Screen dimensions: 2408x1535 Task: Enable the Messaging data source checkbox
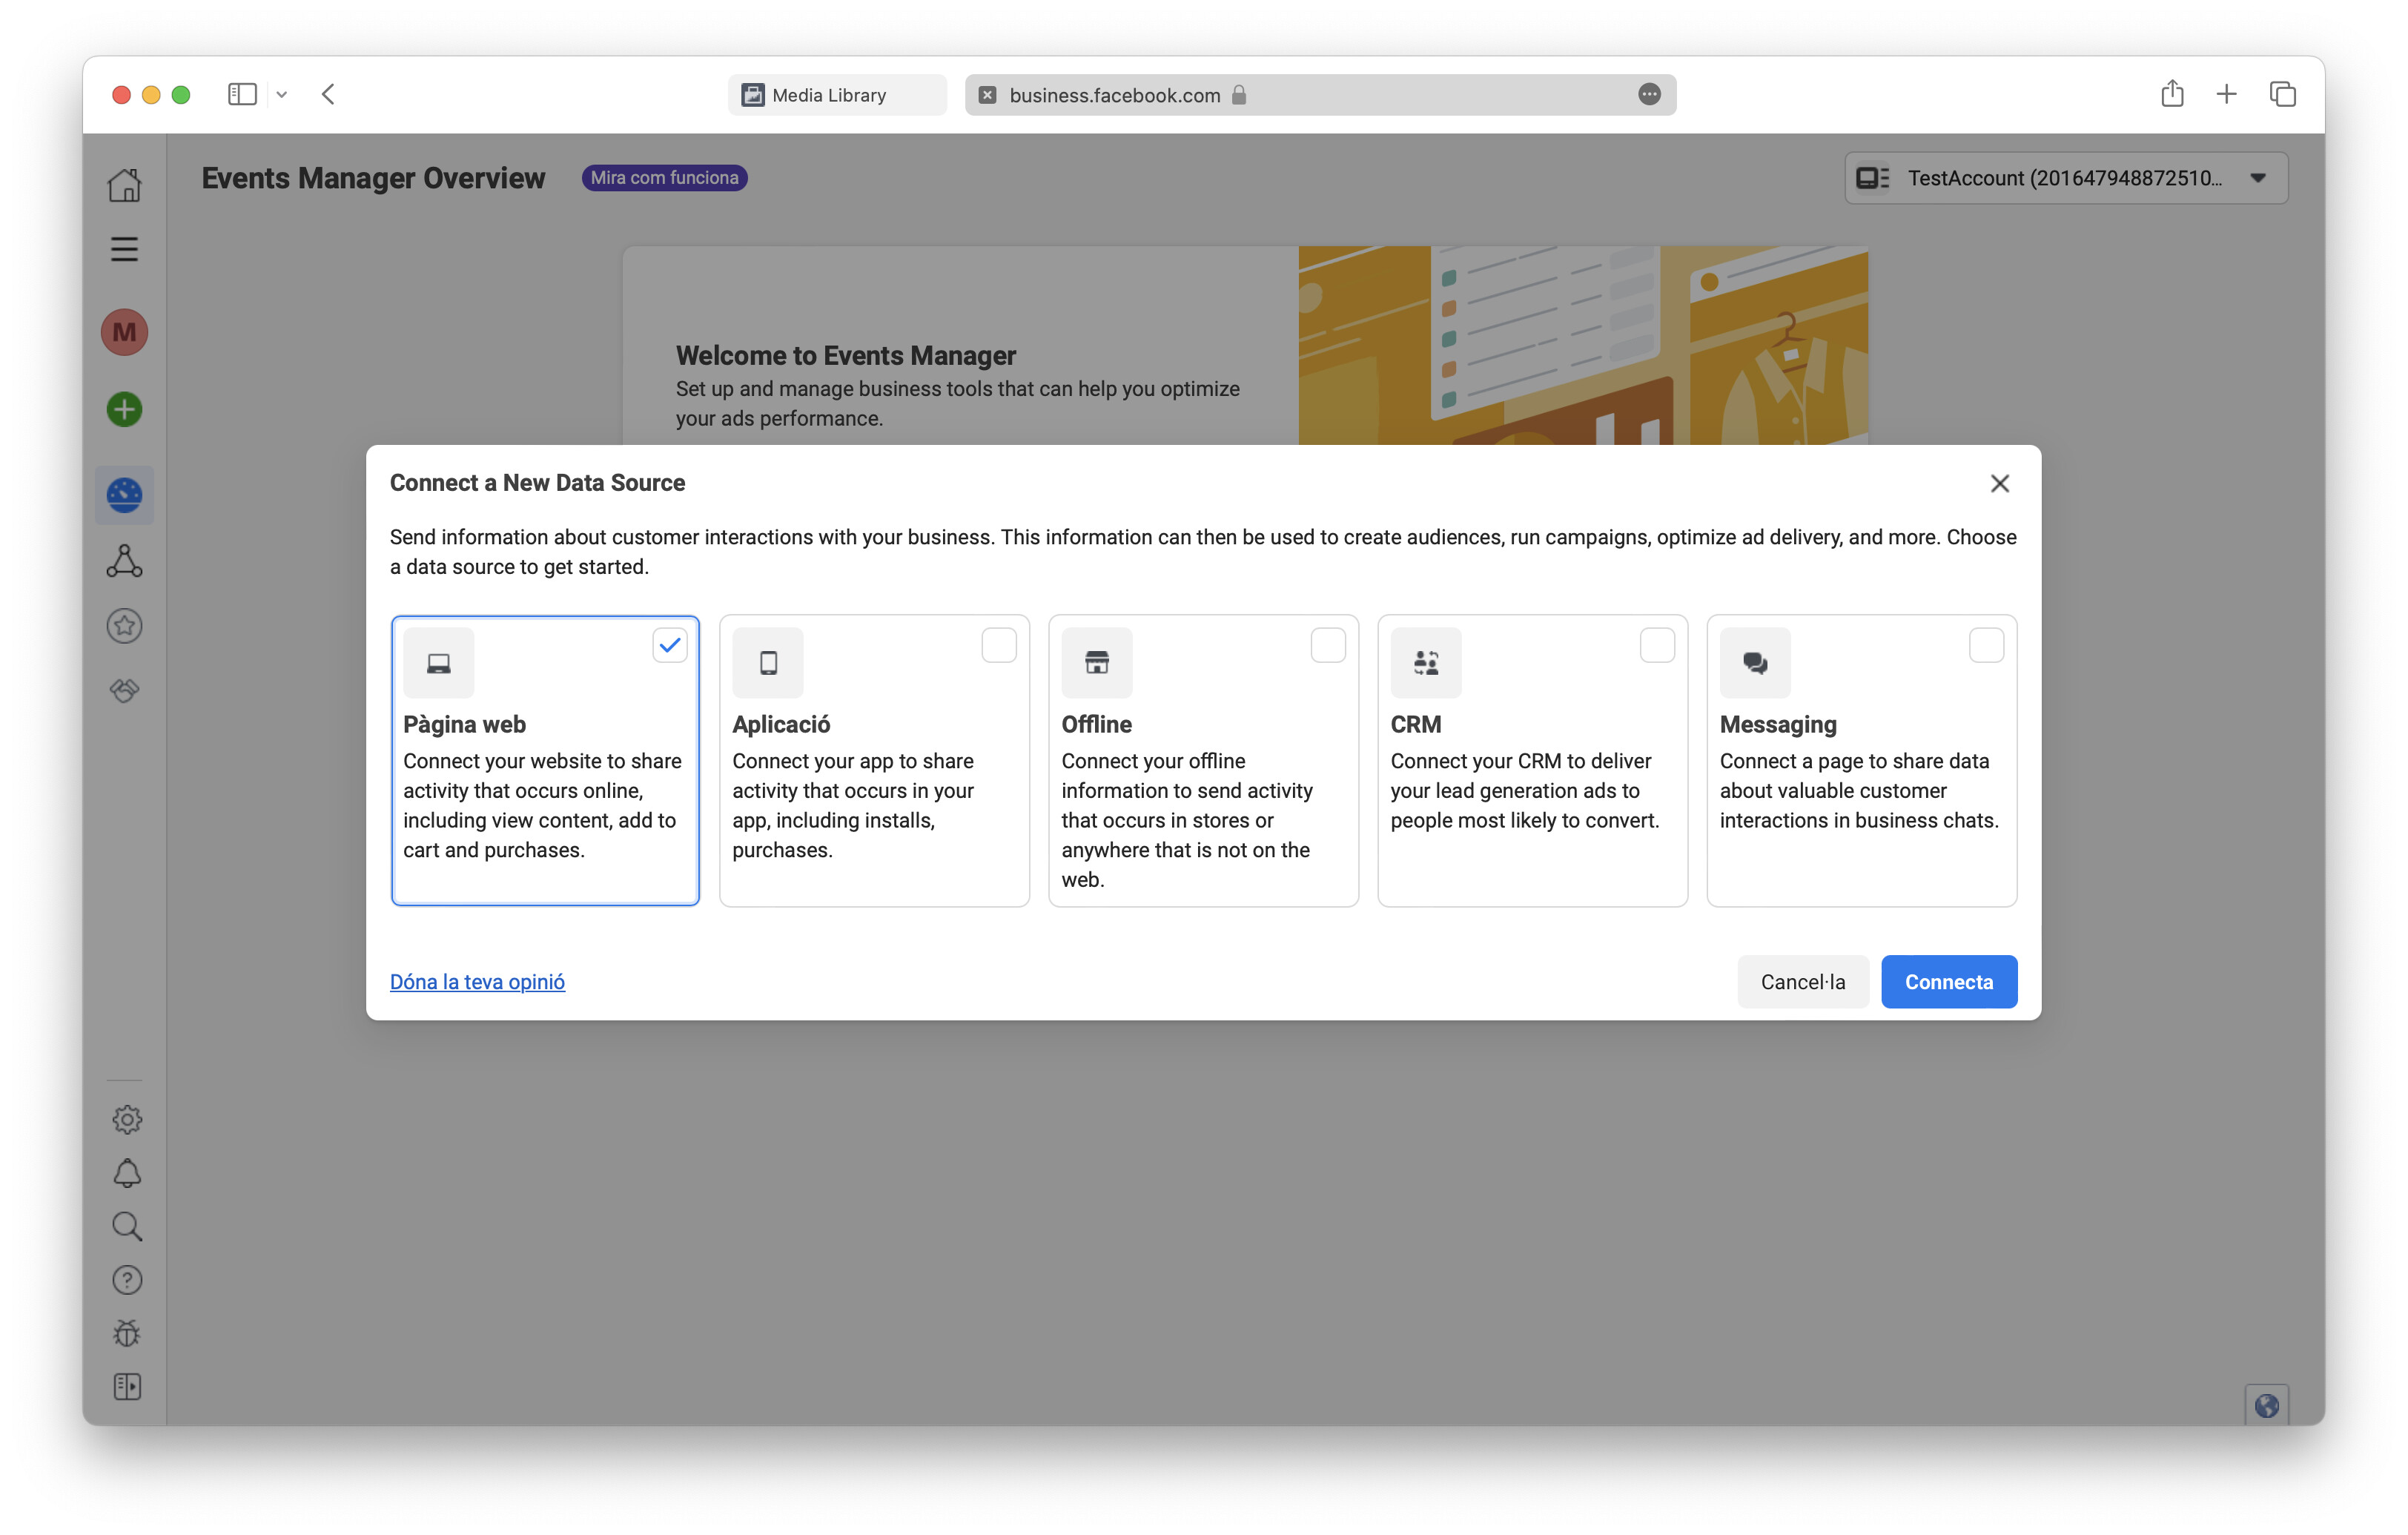[1986, 645]
